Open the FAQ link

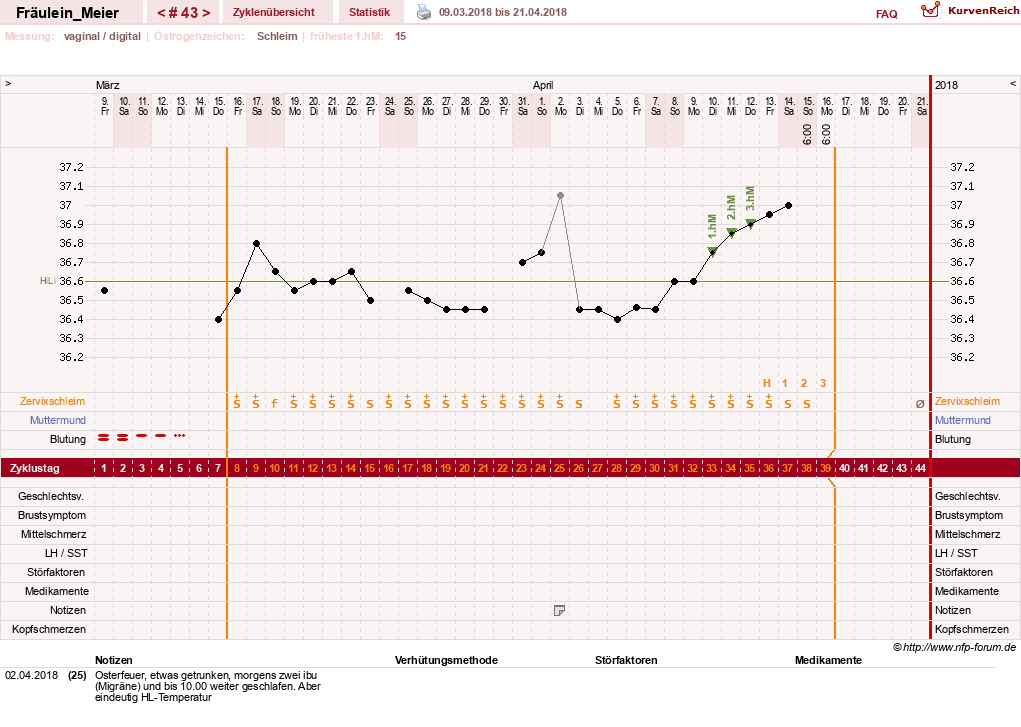tap(886, 14)
